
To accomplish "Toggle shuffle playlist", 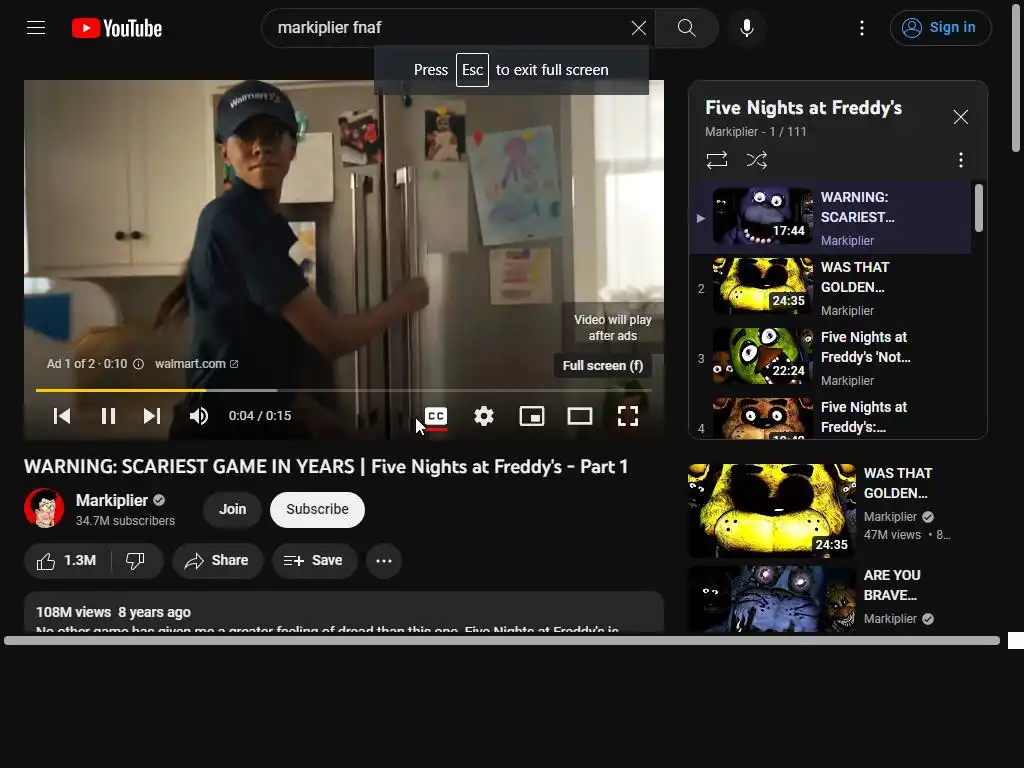I will [756, 160].
